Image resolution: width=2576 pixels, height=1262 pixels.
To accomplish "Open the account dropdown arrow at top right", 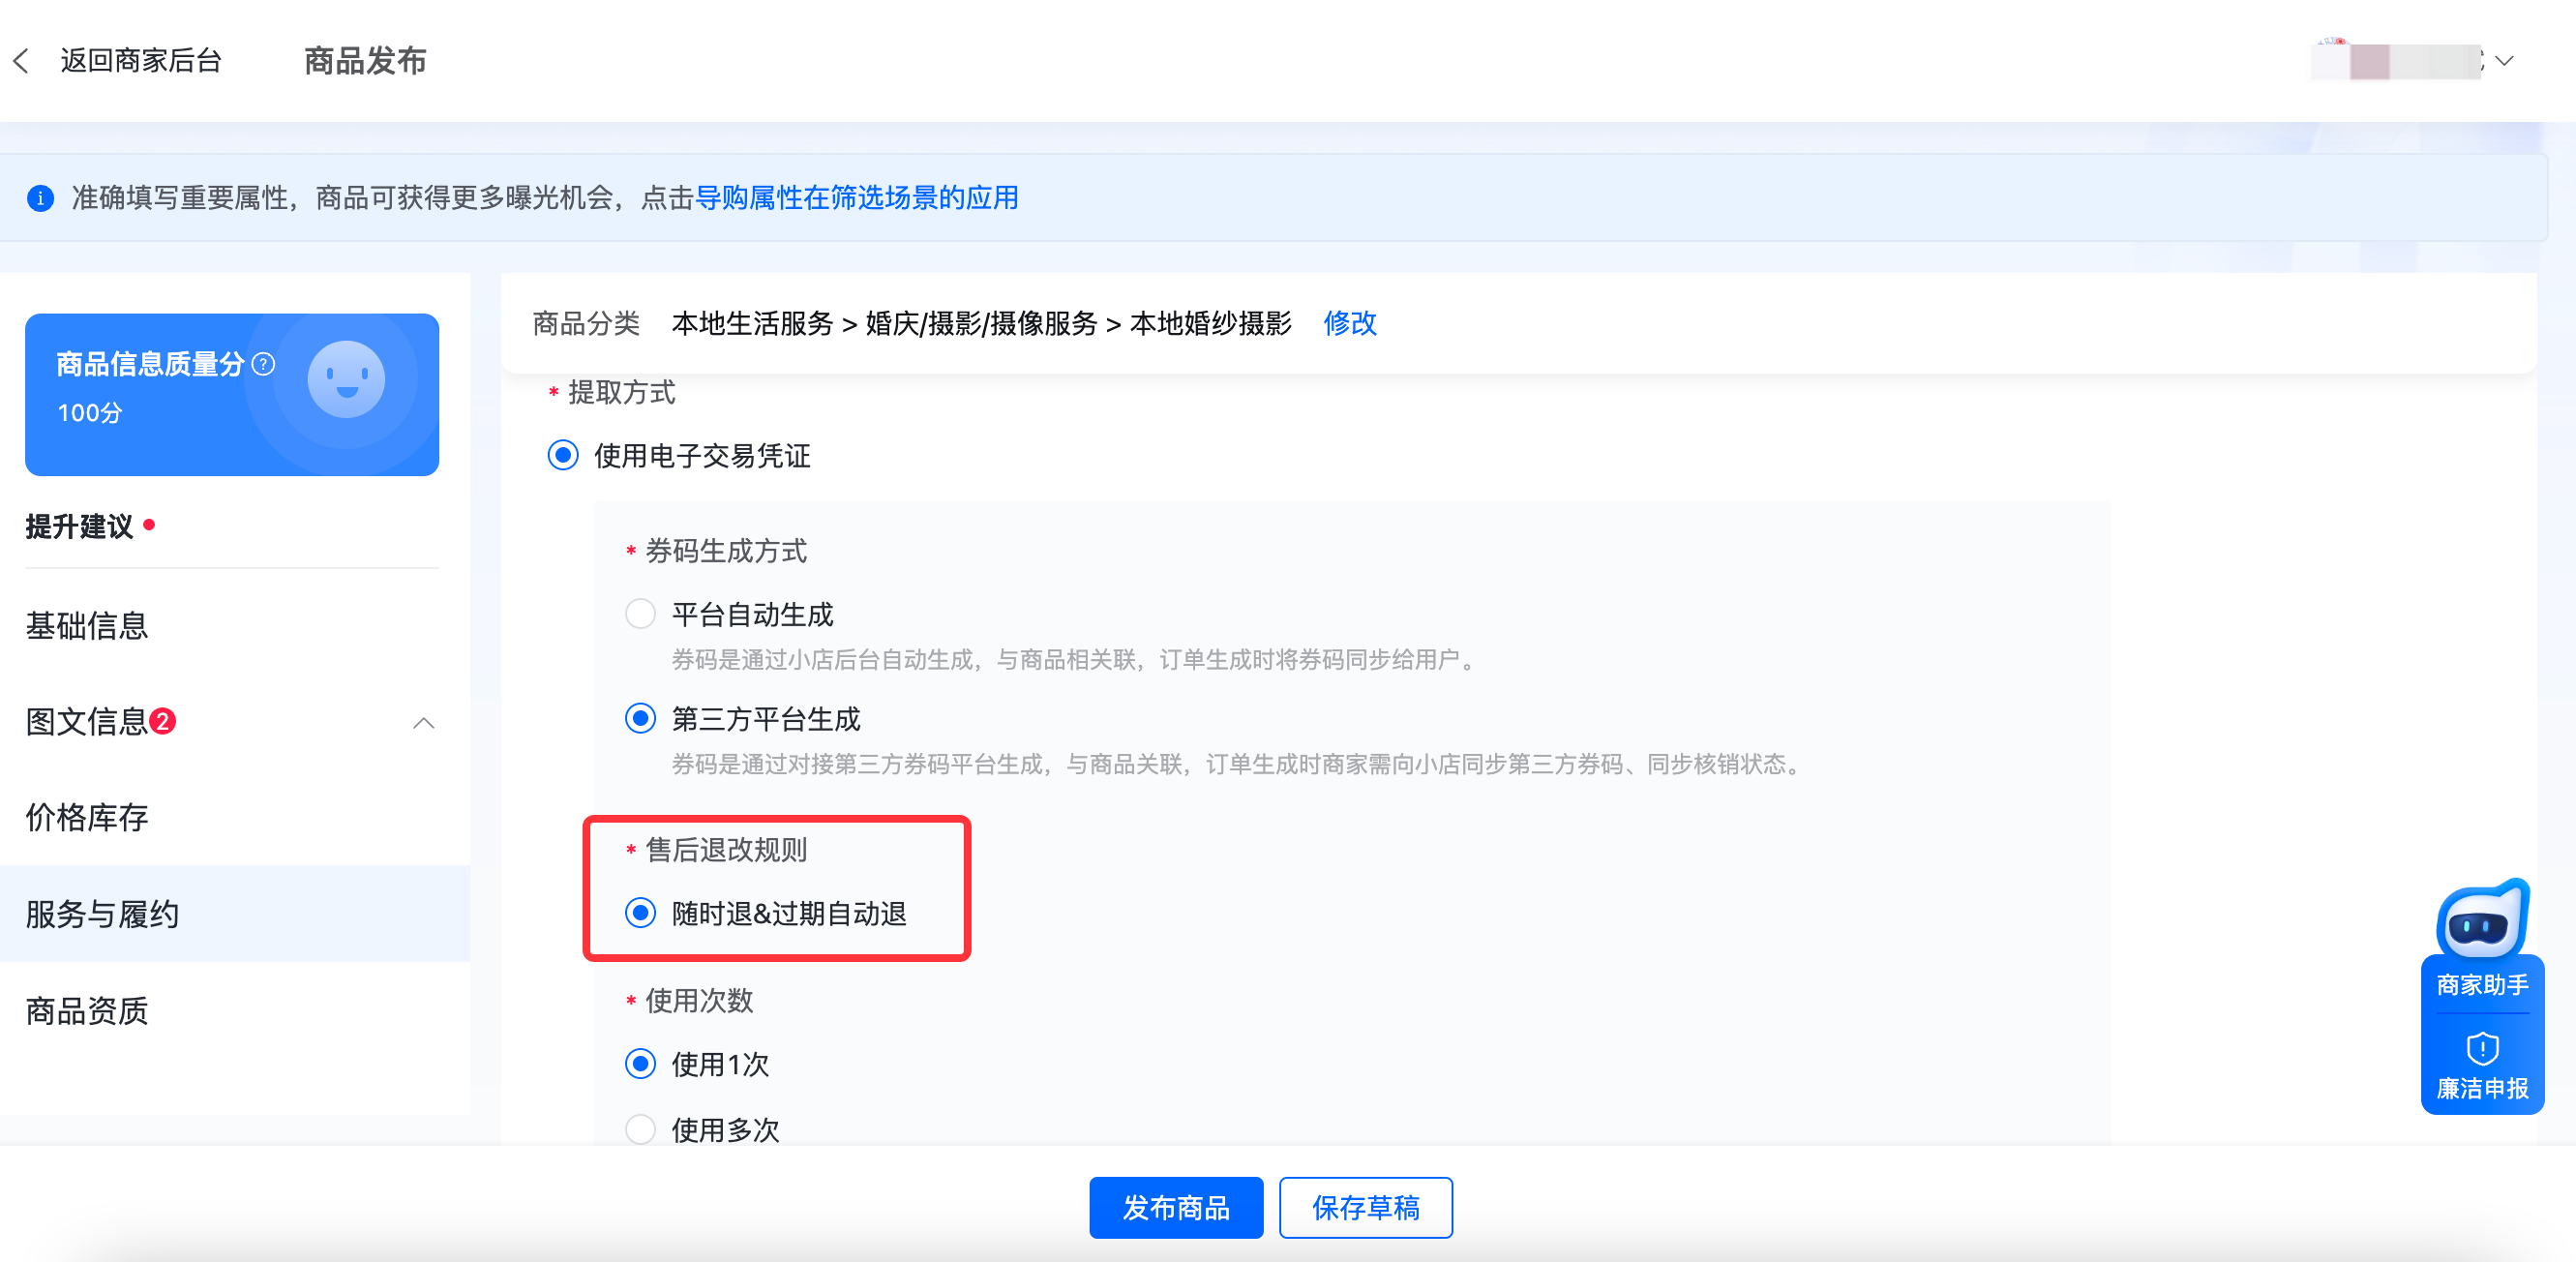I will click(x=2504, y=61).
